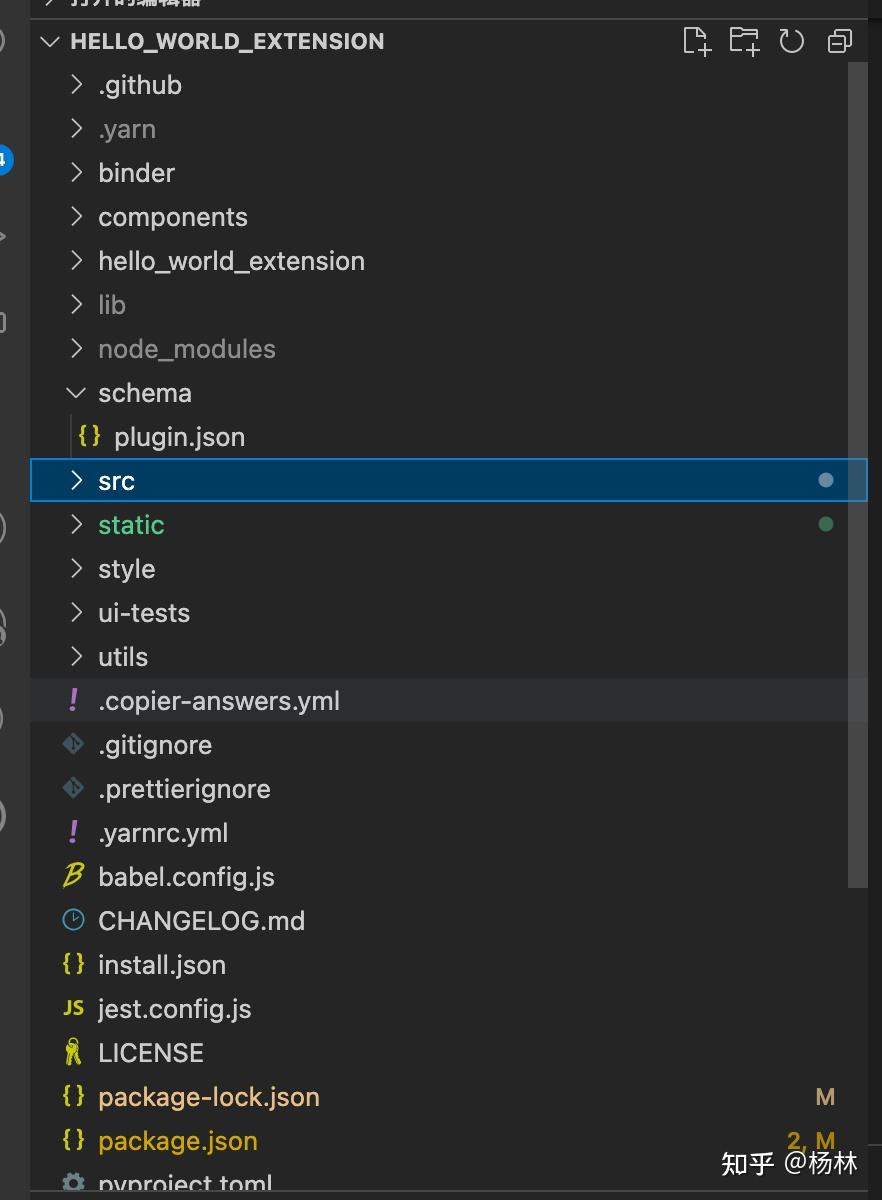
Task: Click the warning icon beside .yarnrc.yml
Action: 72,831
